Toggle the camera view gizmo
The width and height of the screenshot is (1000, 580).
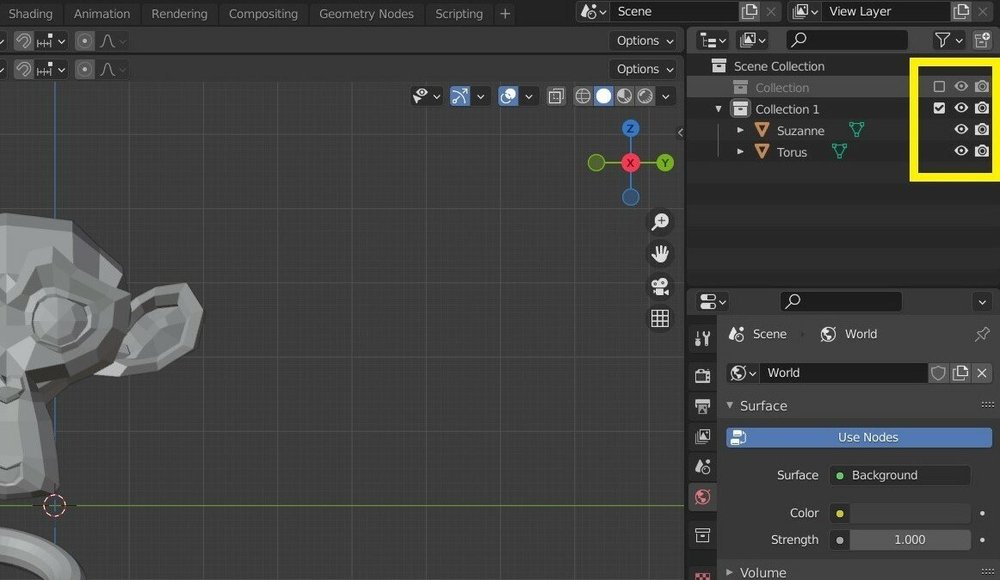(660, 286)
